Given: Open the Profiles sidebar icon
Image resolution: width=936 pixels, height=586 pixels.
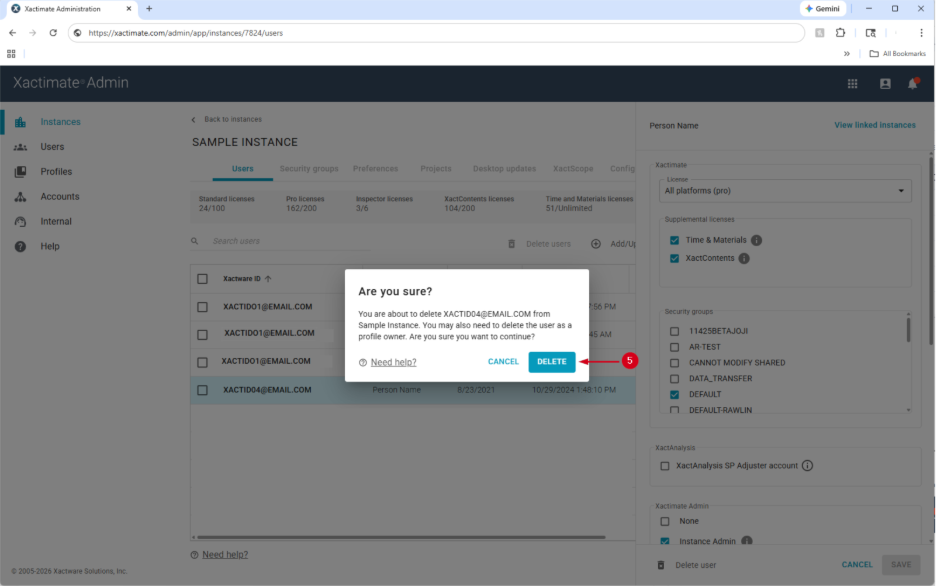Looking at the screenshot, I should [x=20, y=172].
